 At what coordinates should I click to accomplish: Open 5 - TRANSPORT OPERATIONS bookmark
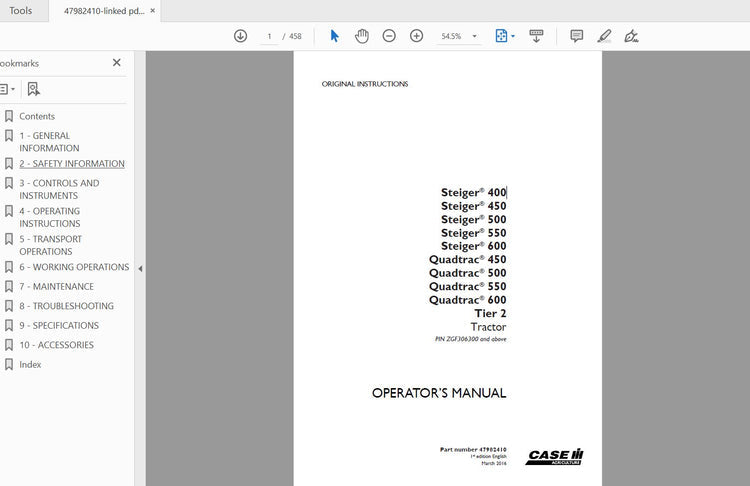pyautogui.click(x=50, y=245)
